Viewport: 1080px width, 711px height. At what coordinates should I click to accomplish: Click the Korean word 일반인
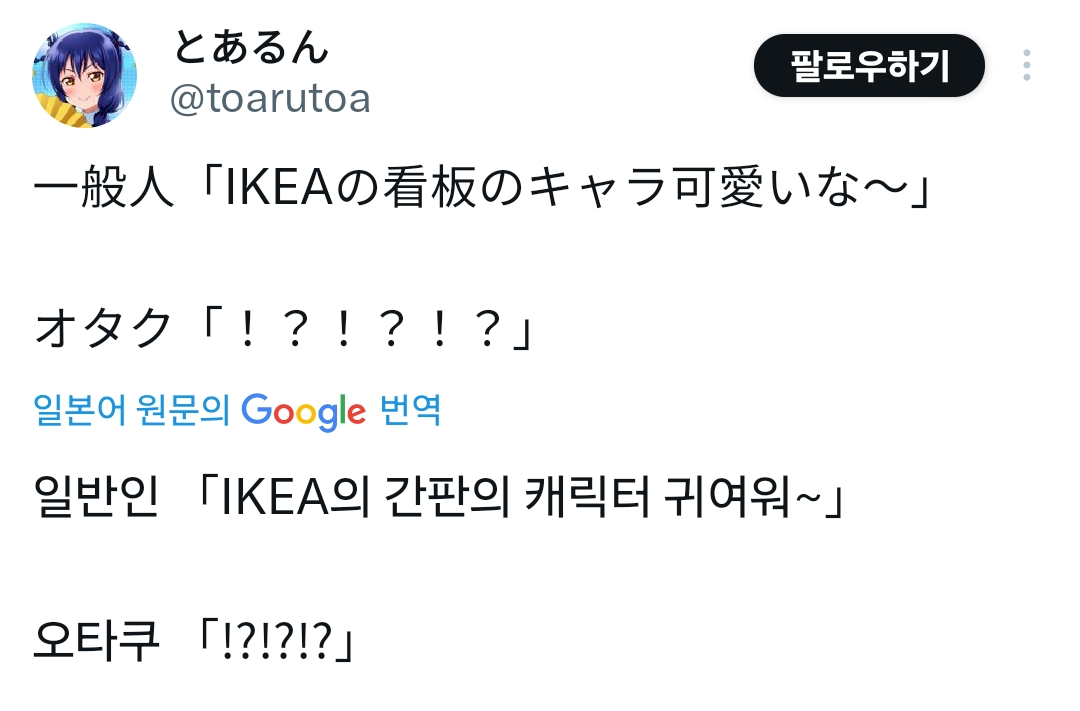(96, 497)
